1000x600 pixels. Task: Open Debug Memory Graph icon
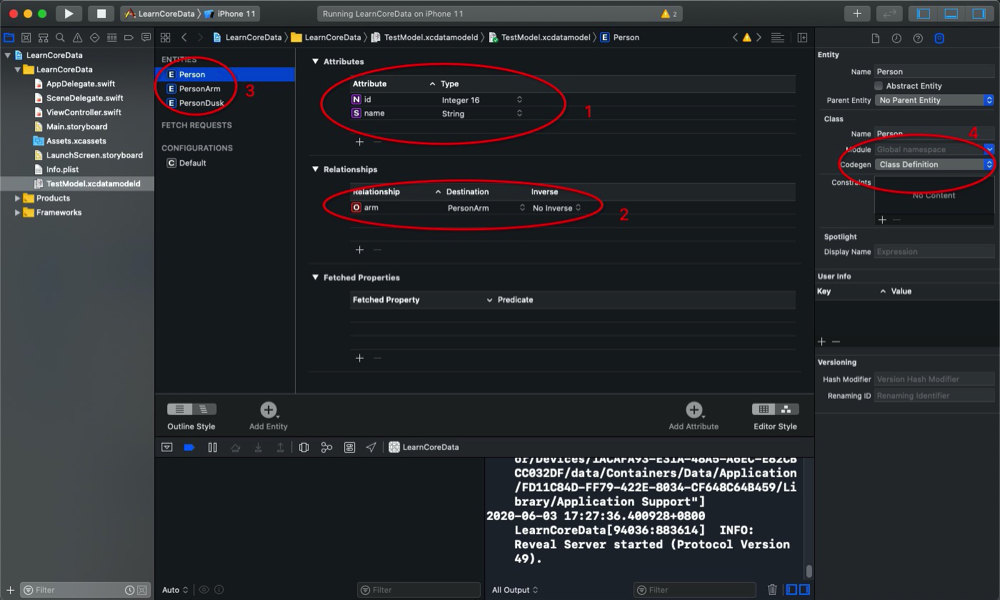[327, 448]
